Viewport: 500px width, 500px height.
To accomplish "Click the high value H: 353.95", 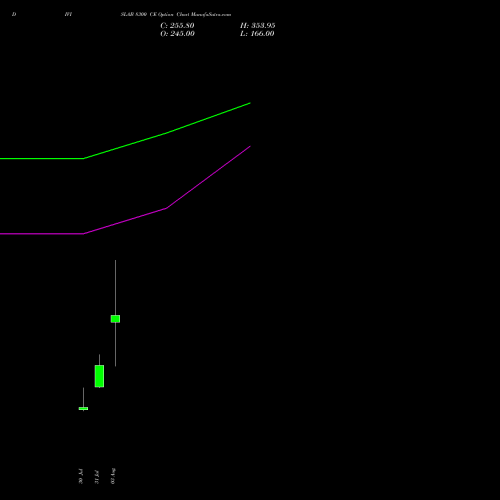I will 258,26.
